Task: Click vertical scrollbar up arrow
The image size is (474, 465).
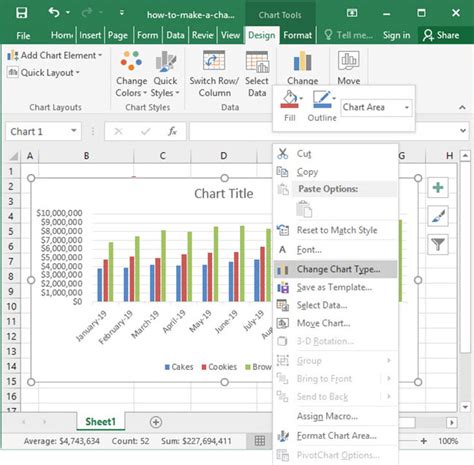Action: pyautogui.click(x=465, y=155)
